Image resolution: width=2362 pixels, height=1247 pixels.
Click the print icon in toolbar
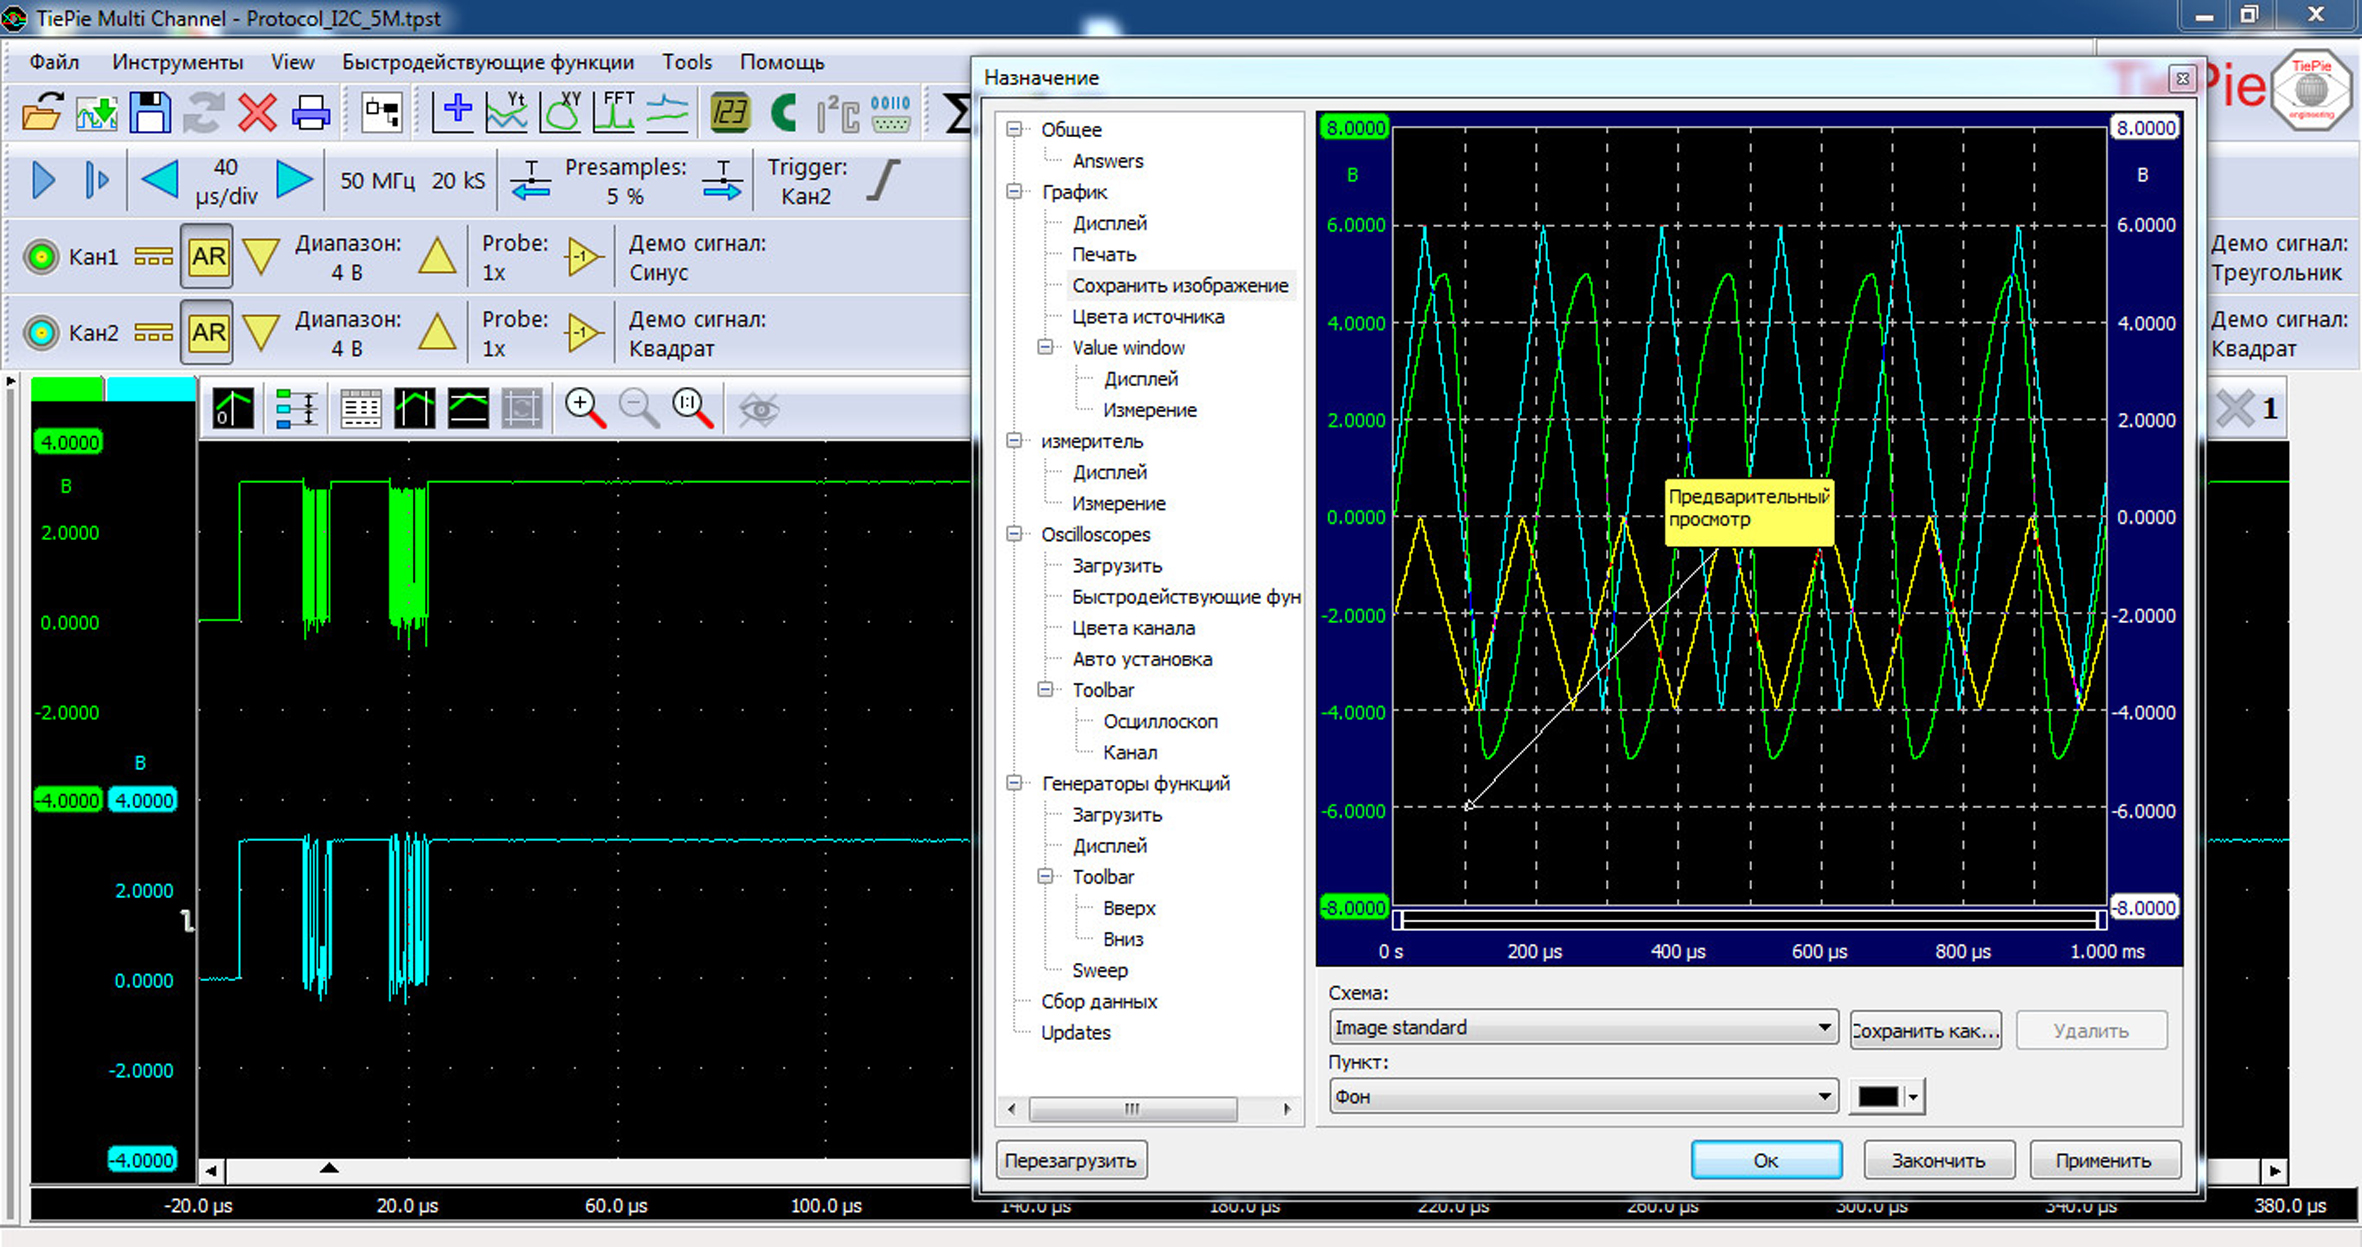(x=310, y=112)
